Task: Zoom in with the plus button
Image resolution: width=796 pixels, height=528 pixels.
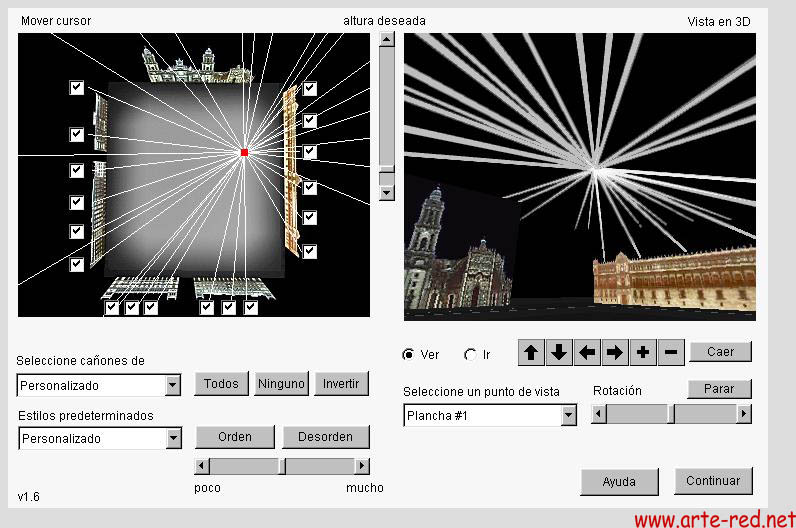Action: [643, 352]
